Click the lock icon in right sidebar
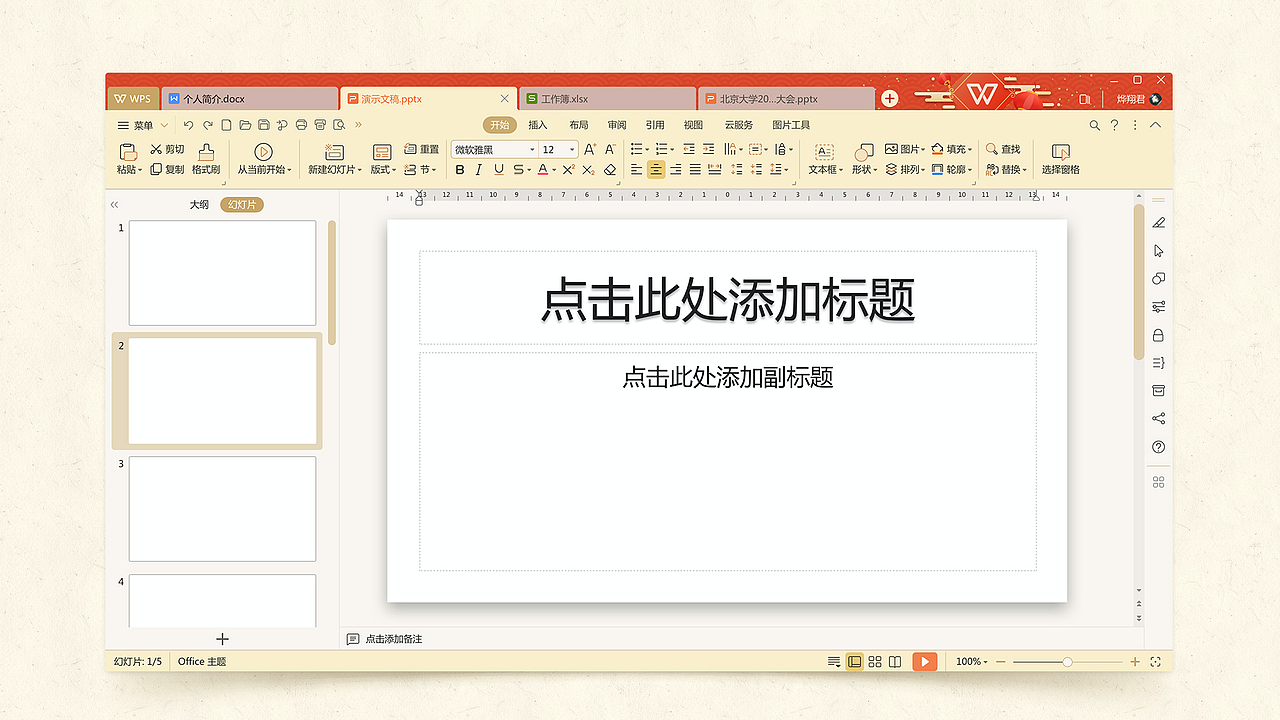 [x=1159, y=335]
